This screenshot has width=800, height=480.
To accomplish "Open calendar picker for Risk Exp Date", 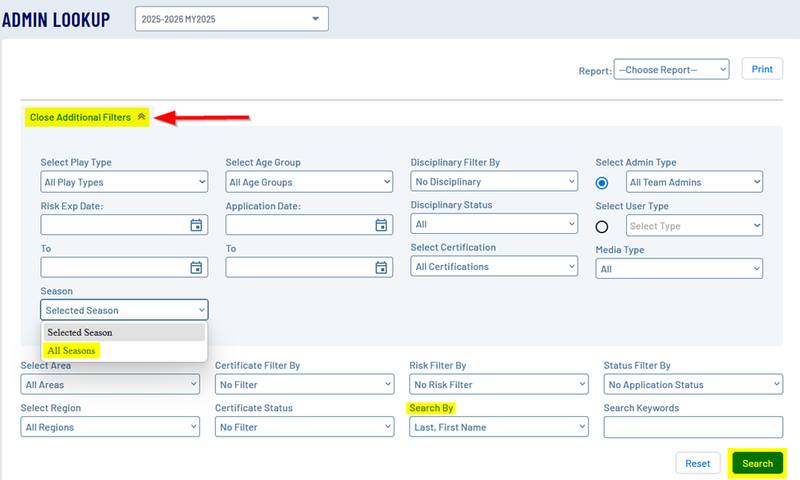I will pos(197,225).
